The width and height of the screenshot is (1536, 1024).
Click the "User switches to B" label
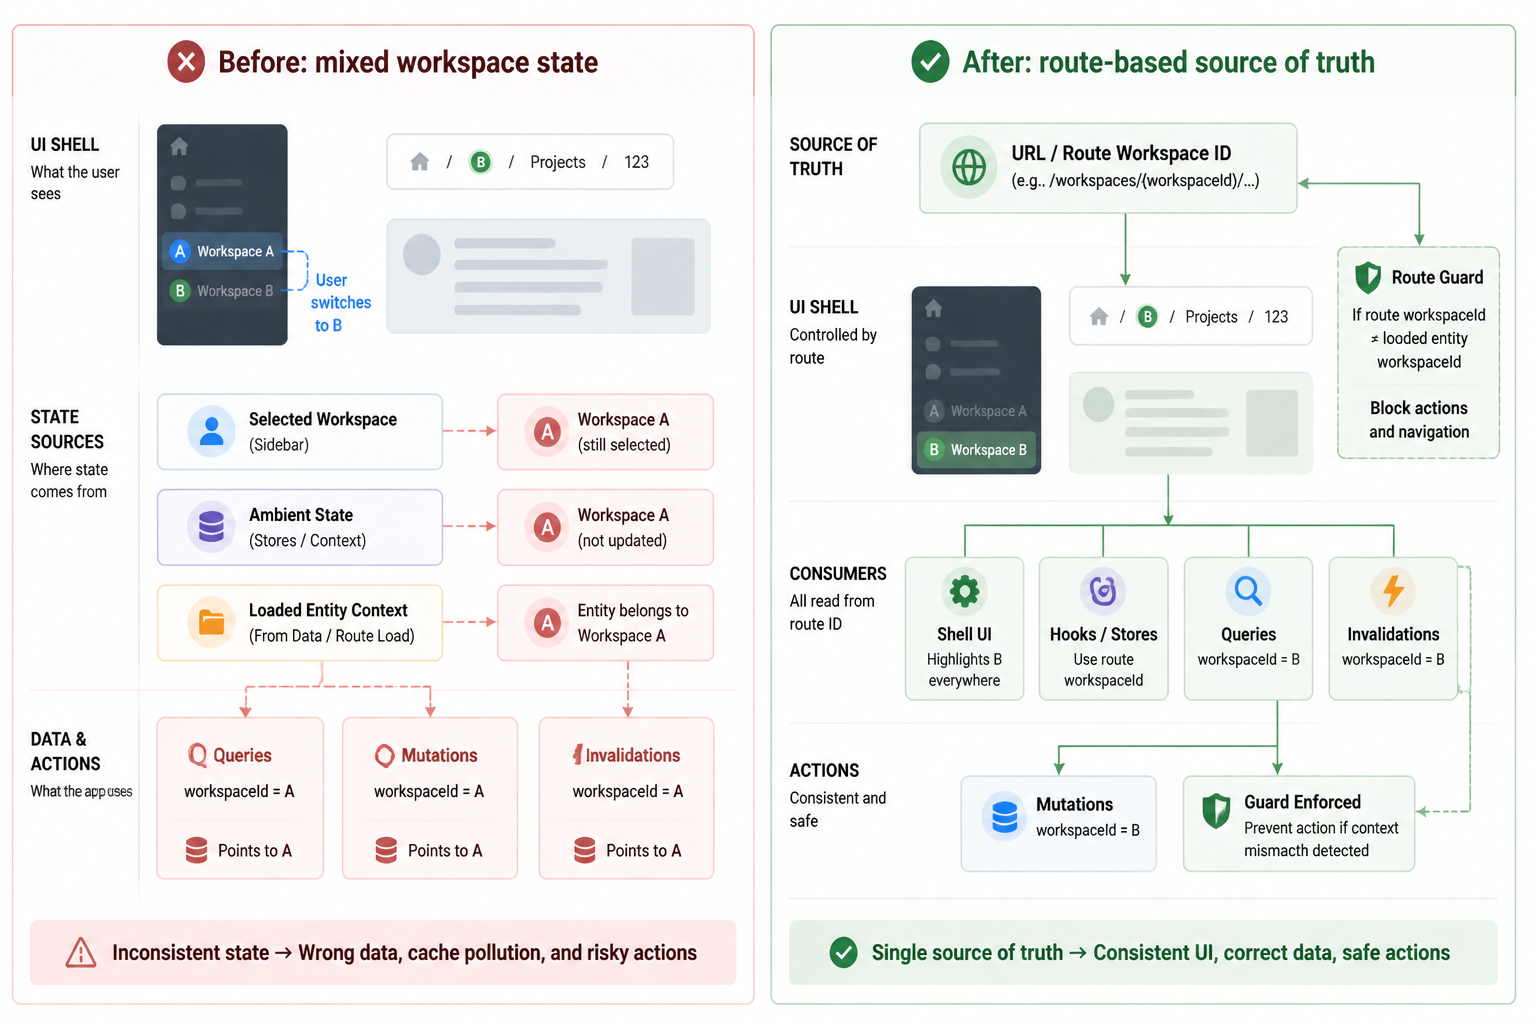(339, 303)
